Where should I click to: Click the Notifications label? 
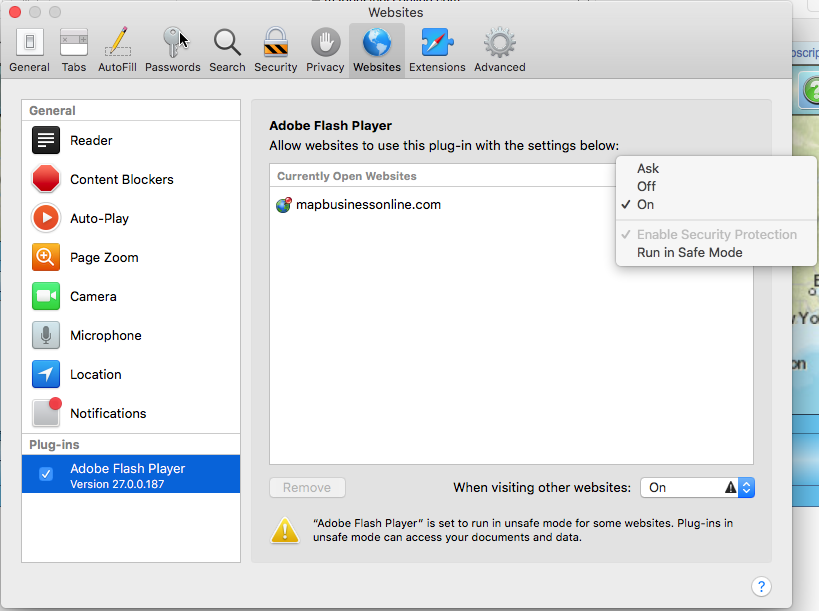click(108, 413)
